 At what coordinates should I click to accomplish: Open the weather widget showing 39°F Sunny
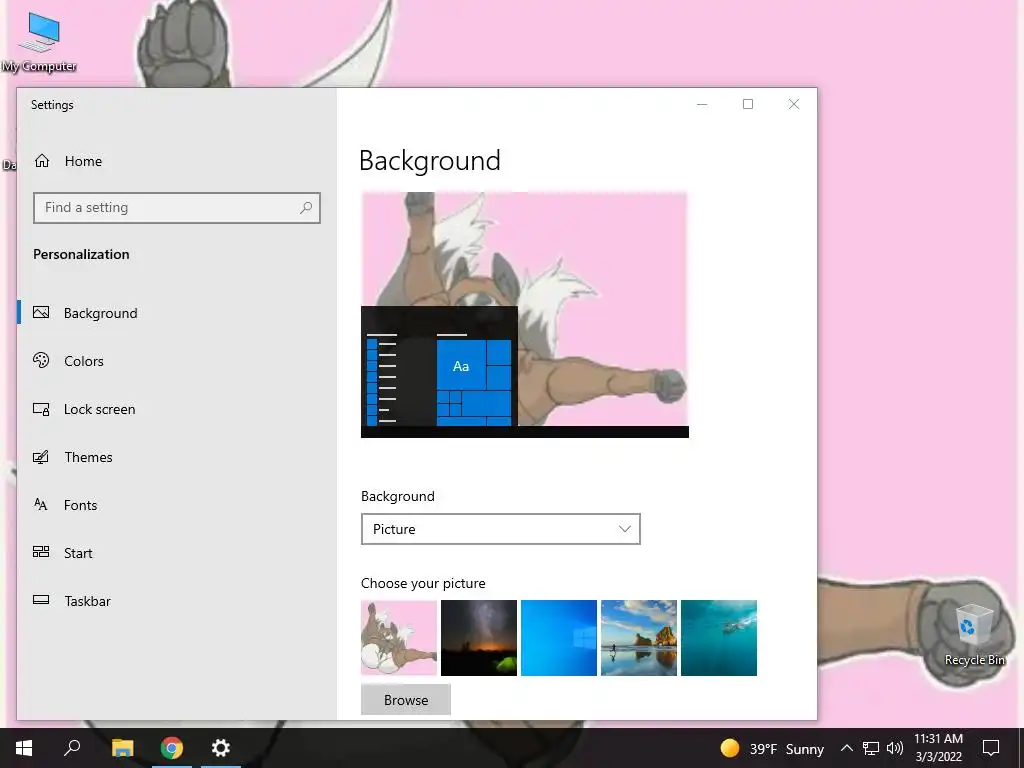(772, 748)
